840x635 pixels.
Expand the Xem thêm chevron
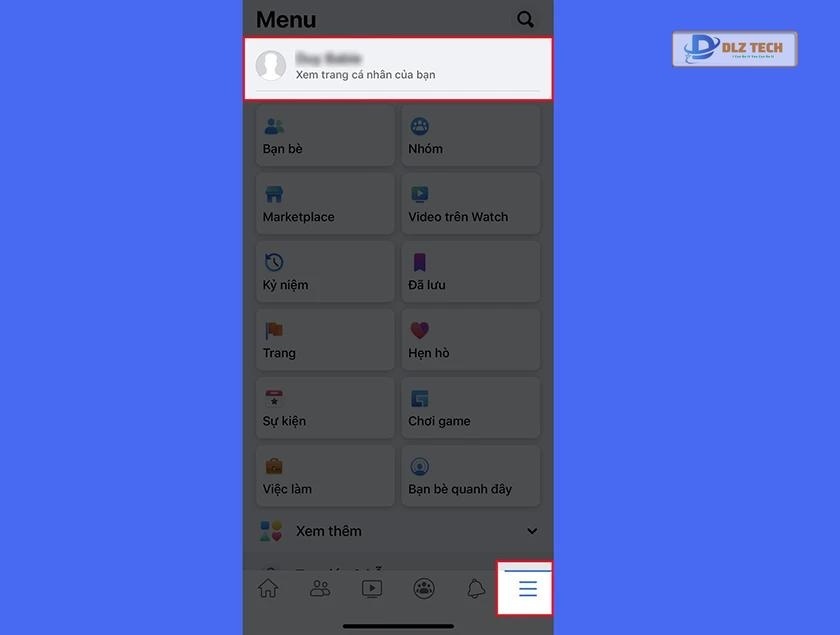(x=532, y=531)
